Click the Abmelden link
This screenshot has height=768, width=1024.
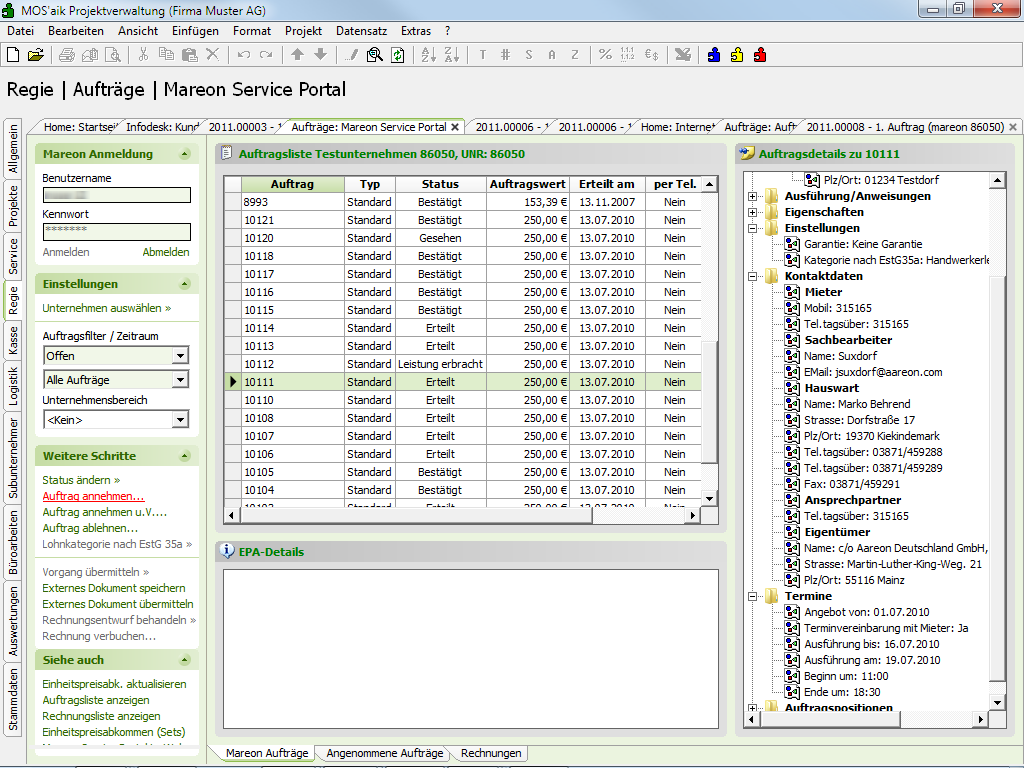click(166, 252)
